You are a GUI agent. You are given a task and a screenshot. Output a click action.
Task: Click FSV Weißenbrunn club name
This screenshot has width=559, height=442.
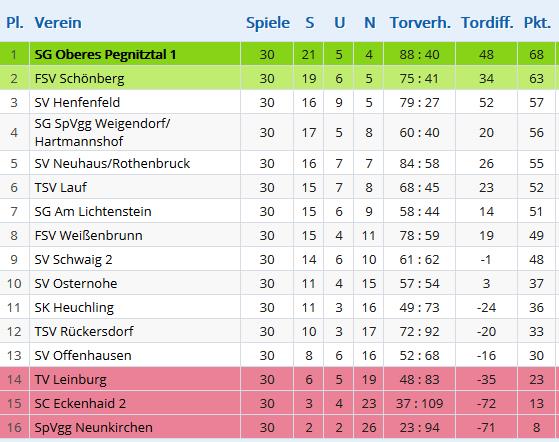coord(88,235)
